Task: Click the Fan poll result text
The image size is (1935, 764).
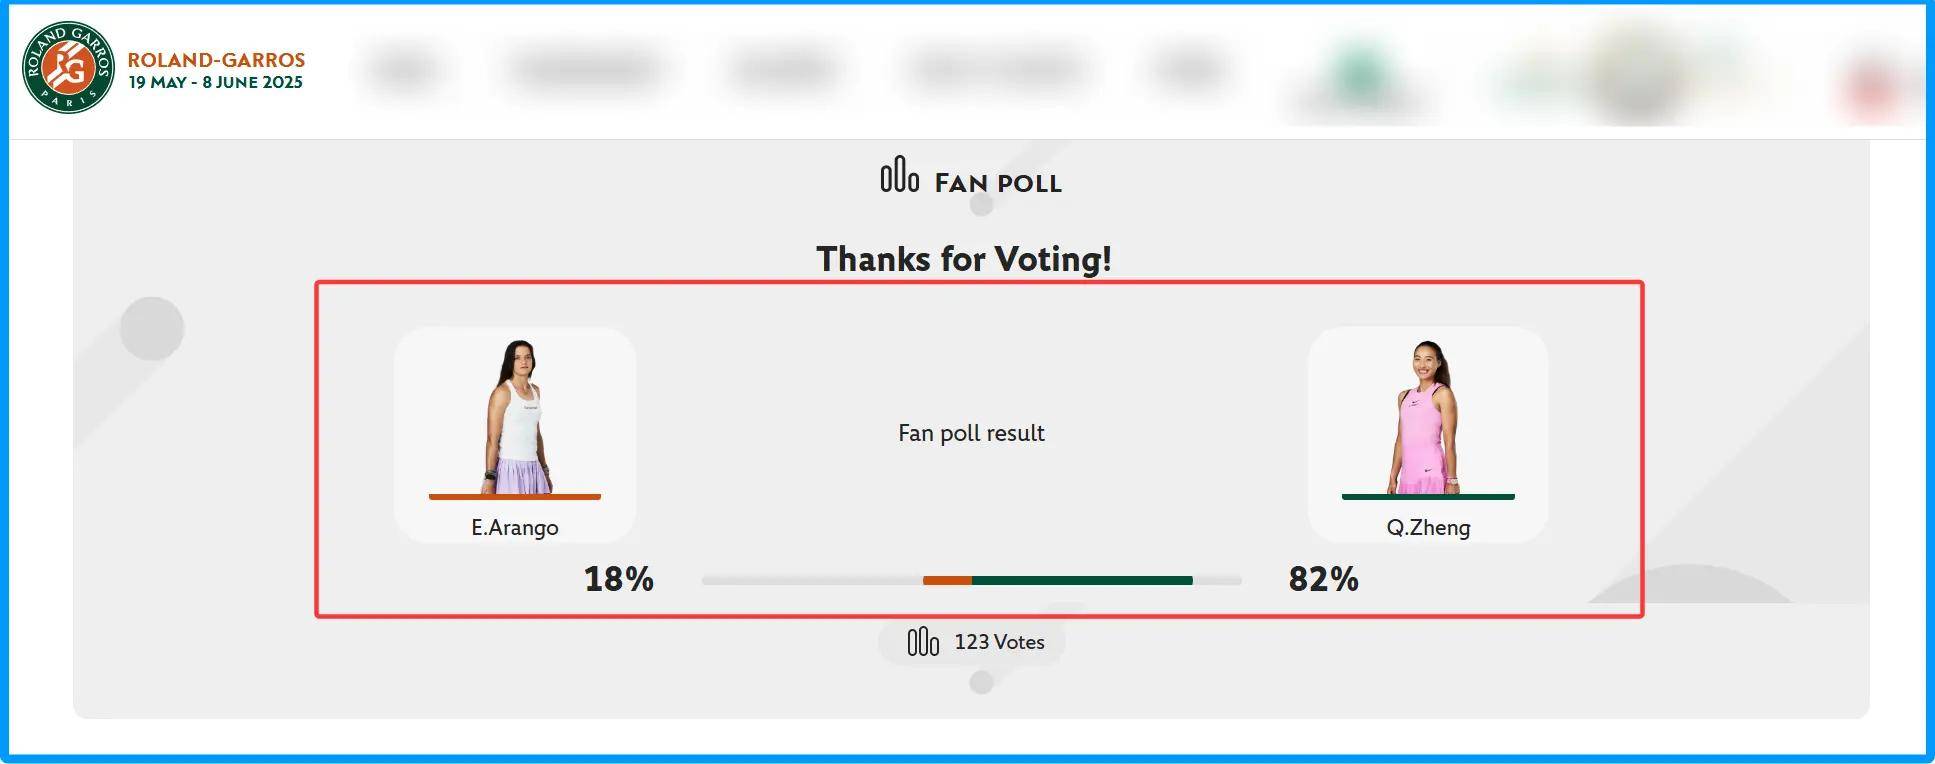Action: coord(971,433)
